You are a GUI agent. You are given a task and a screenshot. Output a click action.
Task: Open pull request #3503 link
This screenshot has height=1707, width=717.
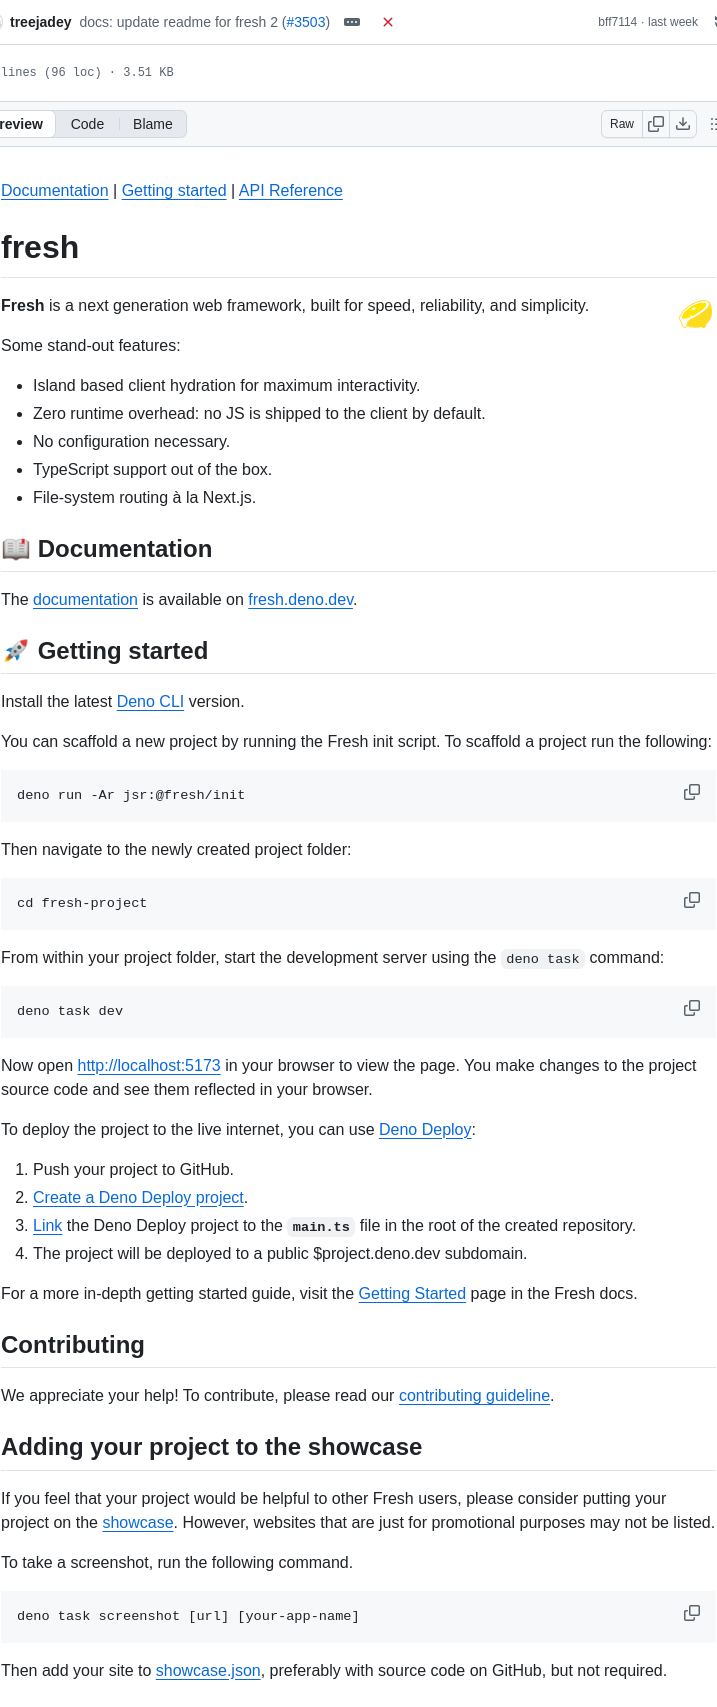point(307,22)
